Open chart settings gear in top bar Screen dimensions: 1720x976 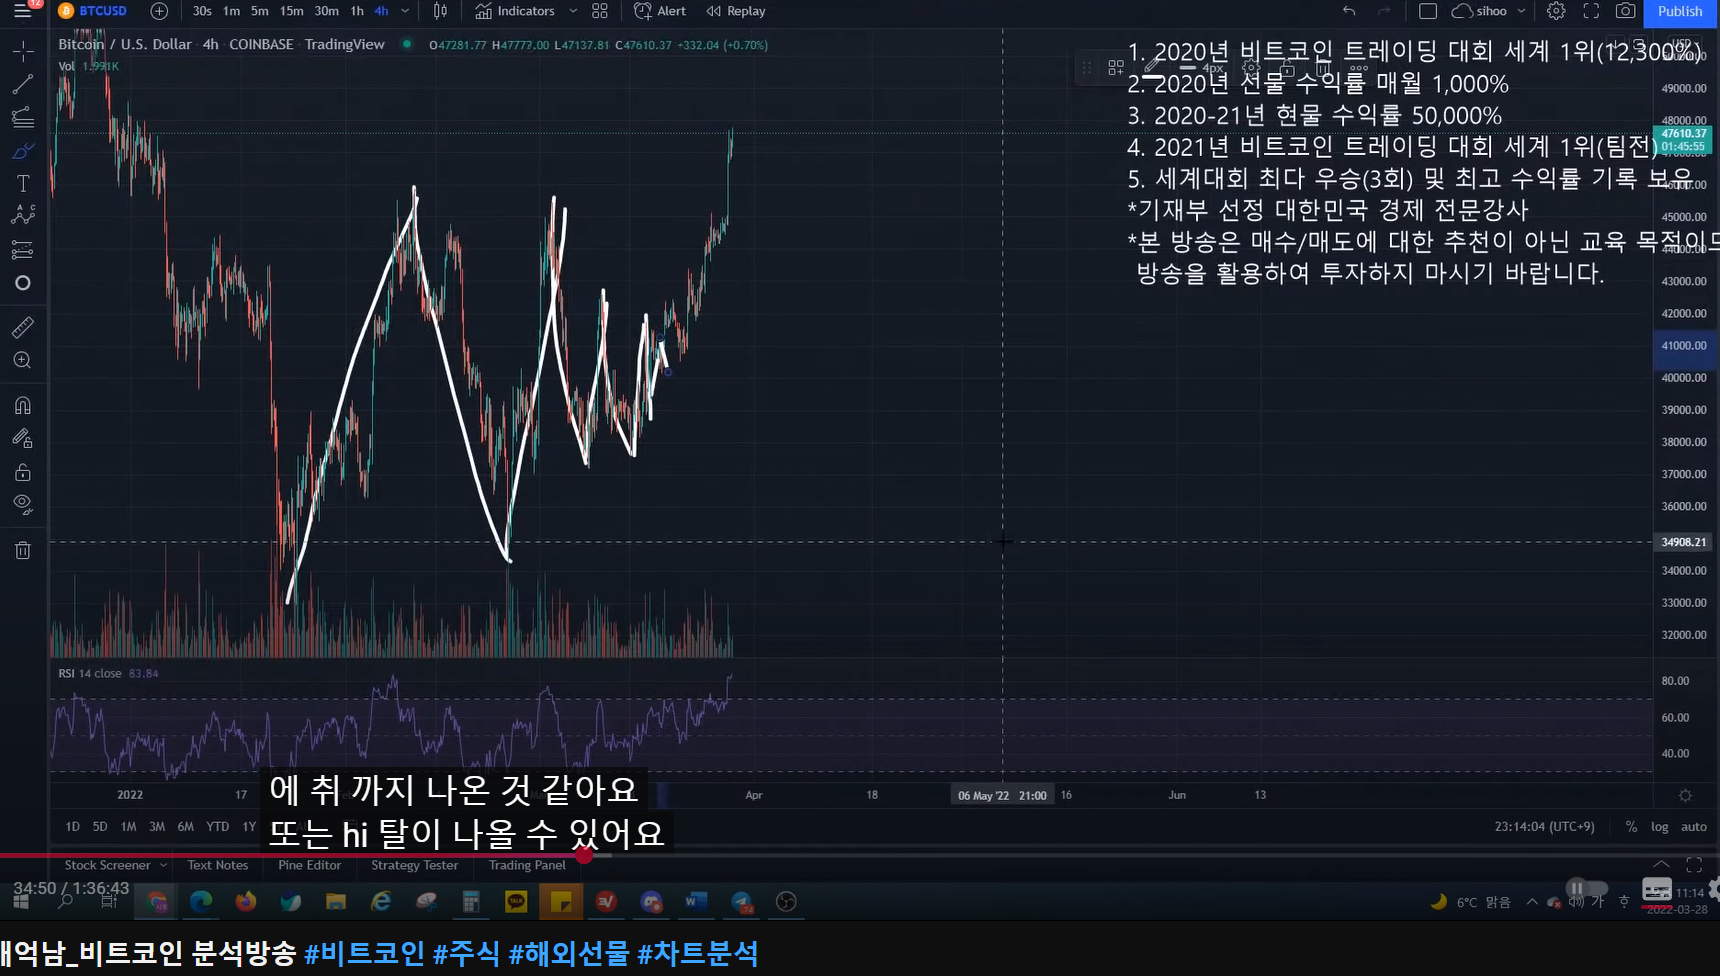(1556, 11)
